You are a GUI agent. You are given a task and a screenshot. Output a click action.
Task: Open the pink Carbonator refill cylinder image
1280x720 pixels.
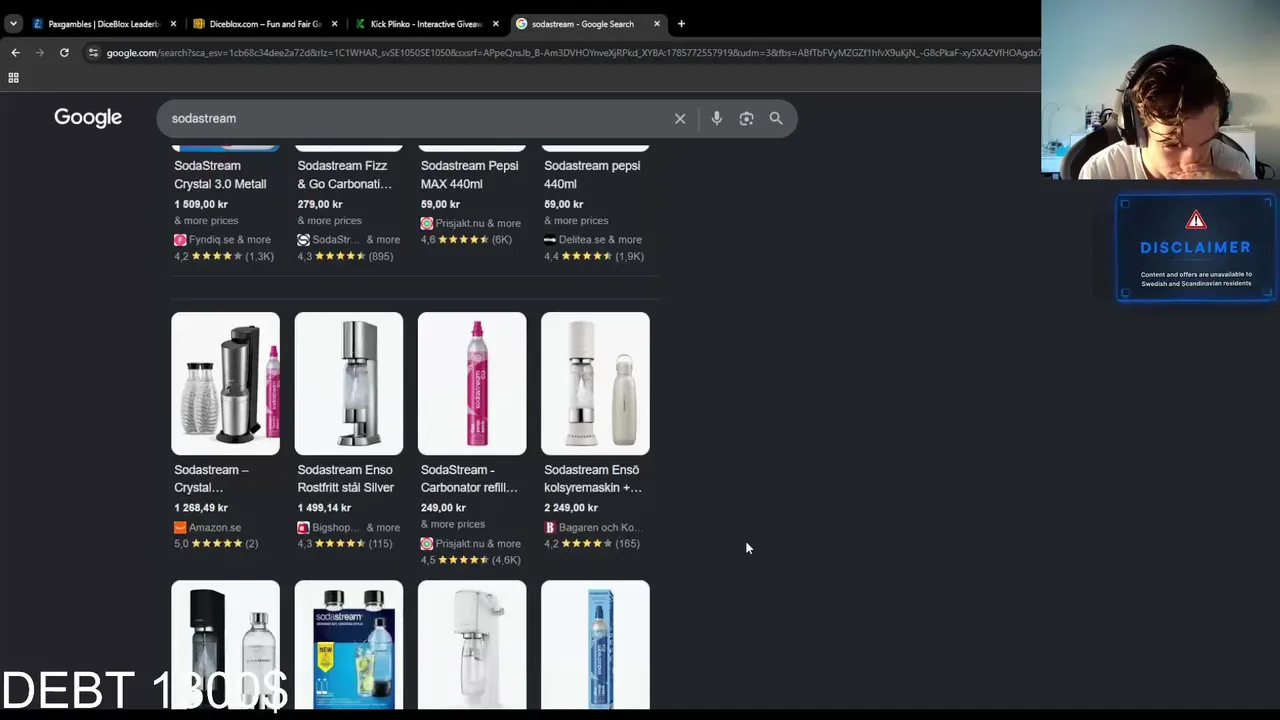472,384
